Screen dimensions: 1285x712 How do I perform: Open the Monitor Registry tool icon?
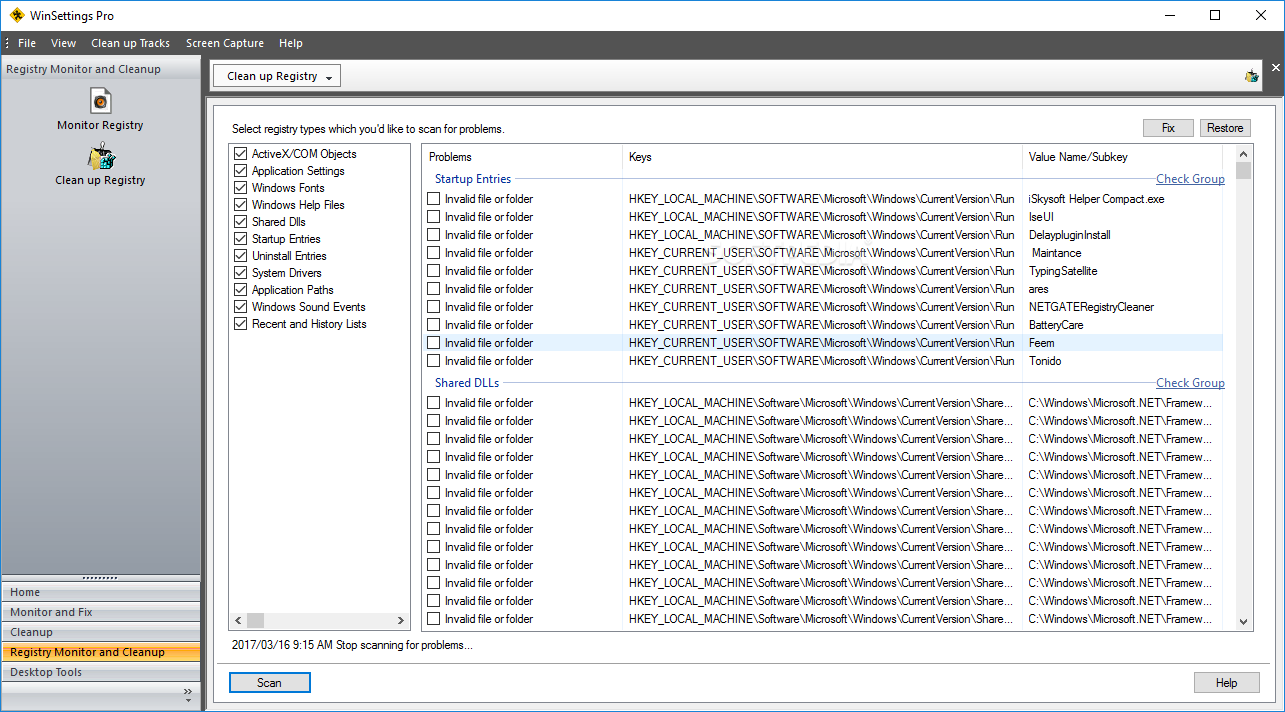tap(100, 101)
